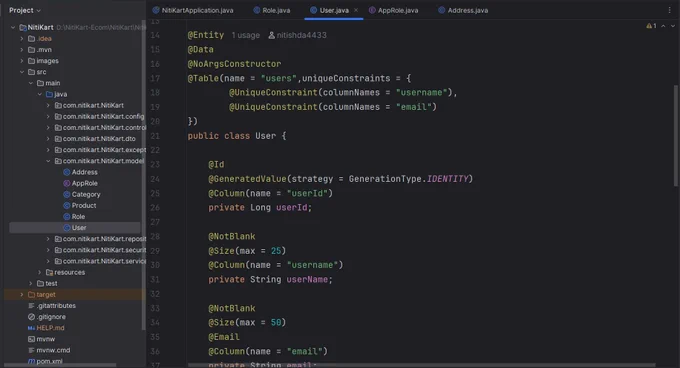680x368 pixels.
Task: Click the resources folder icon
Action: pos(49,272)
